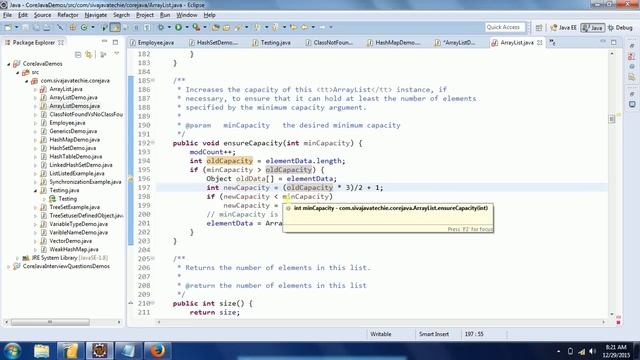The width and height of the screenshot is (640, 360).
Task: Click the Console icon in right trim bar
Action: click(632, 104)
